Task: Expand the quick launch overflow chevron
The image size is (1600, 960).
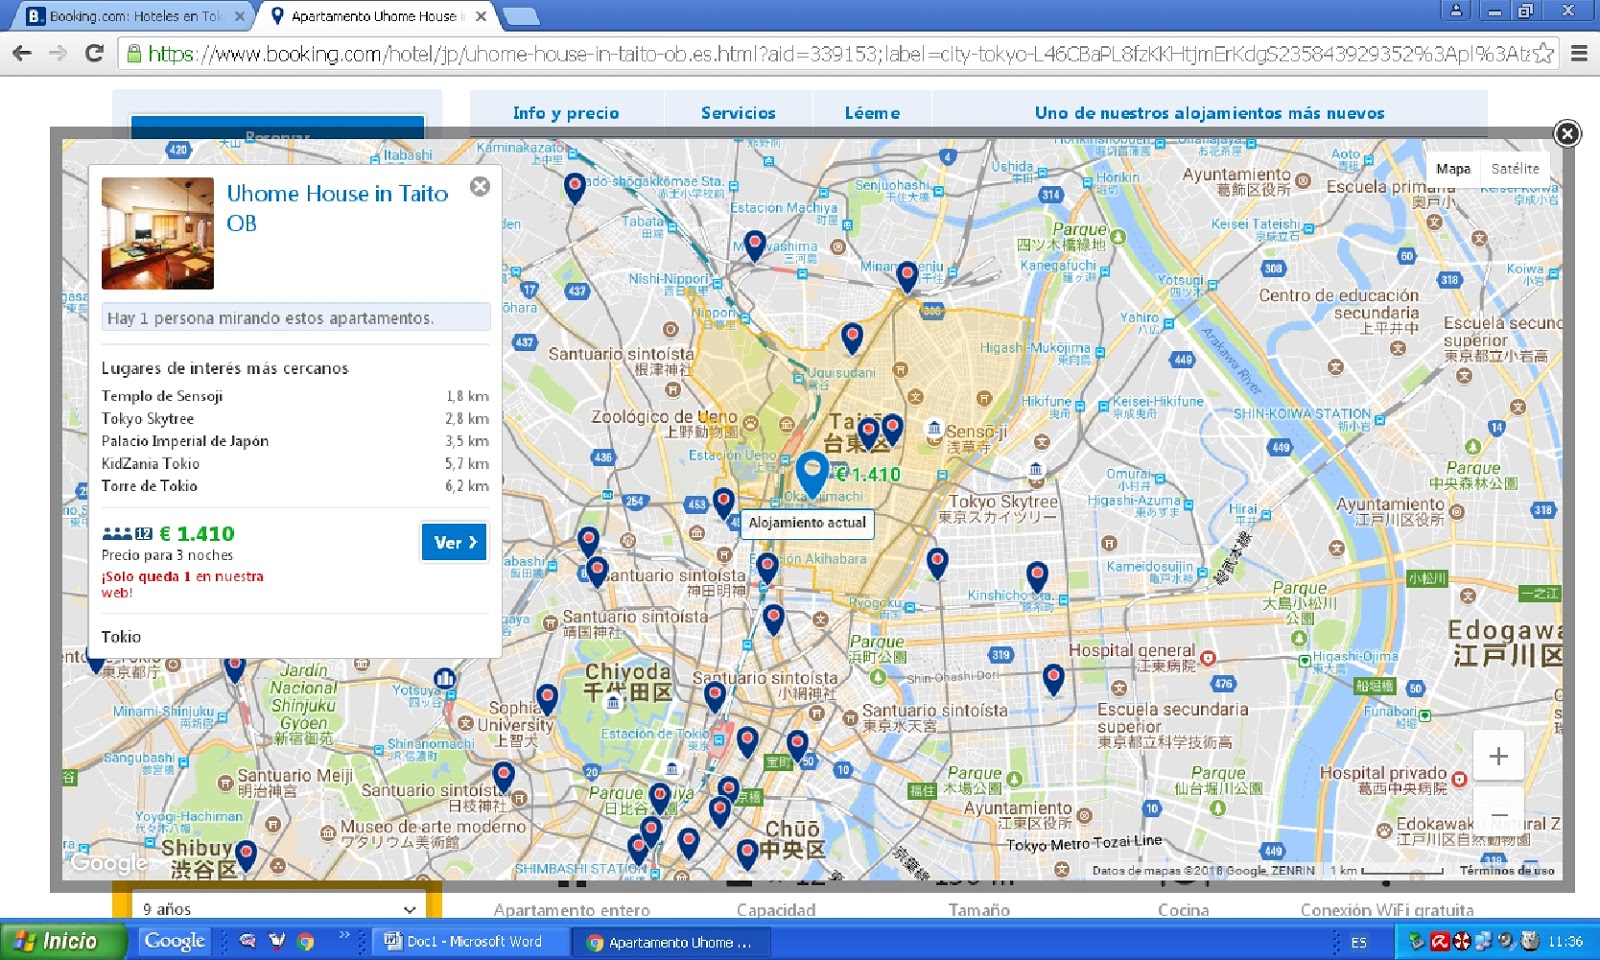Action: tap(344, 935)
